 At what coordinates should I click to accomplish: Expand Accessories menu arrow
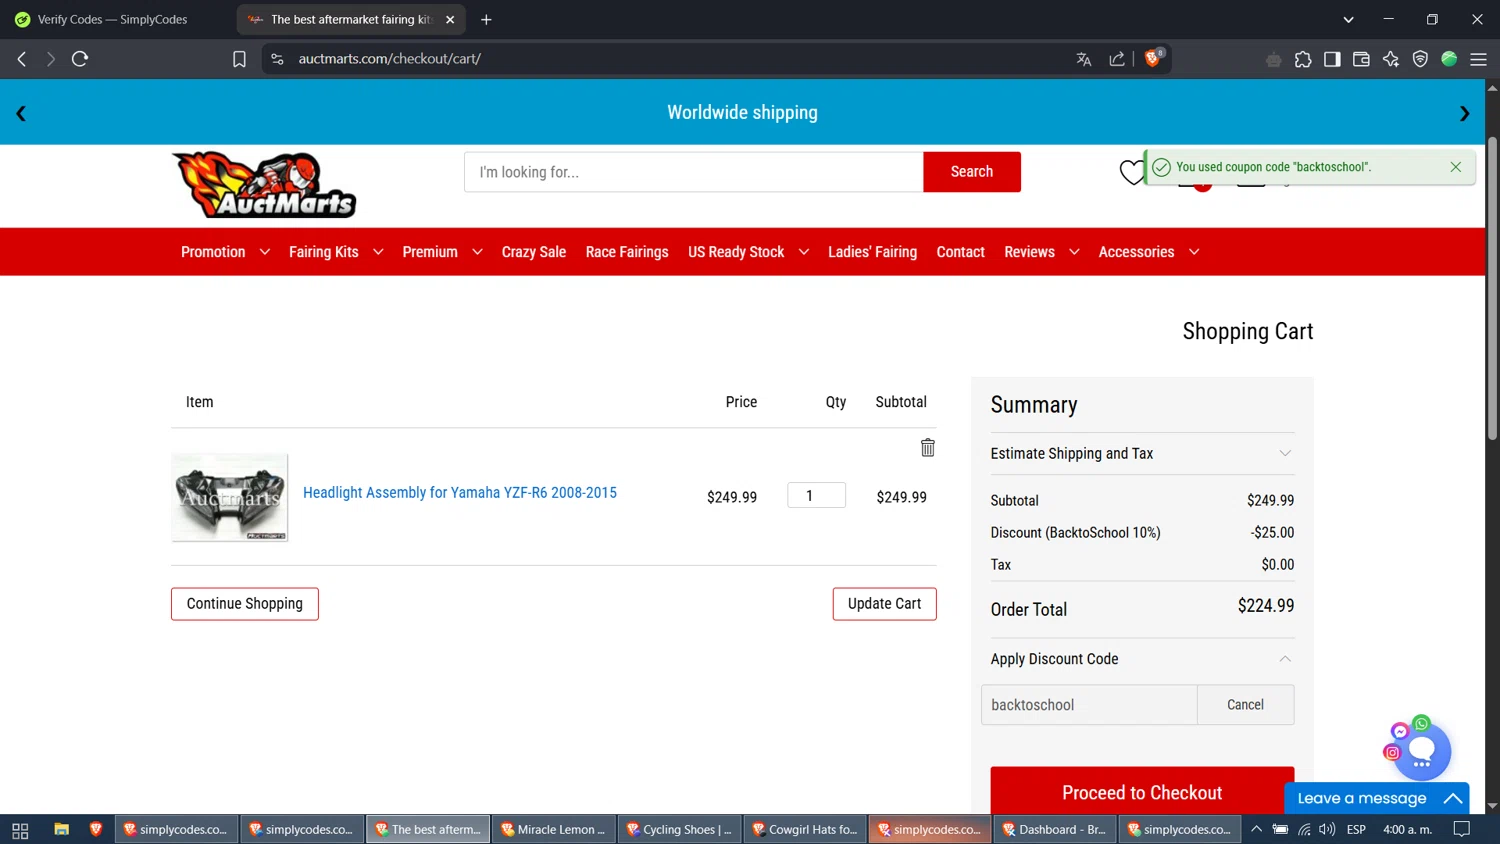click(1194, 252)
